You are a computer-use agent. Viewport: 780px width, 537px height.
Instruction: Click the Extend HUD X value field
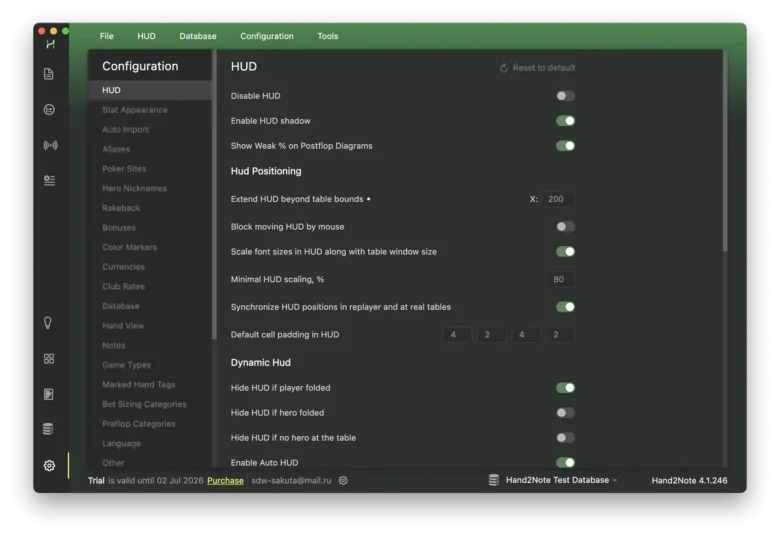557,199
